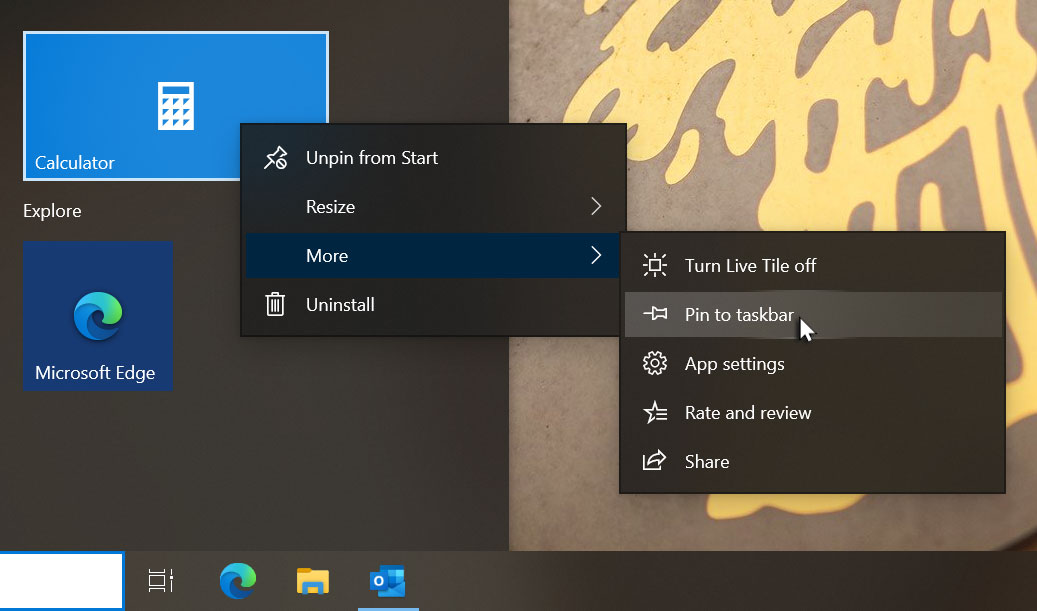Select the Pin to taskbar pin icon
This screenshot has width=1037, height=611.
[x=655, y=314]
